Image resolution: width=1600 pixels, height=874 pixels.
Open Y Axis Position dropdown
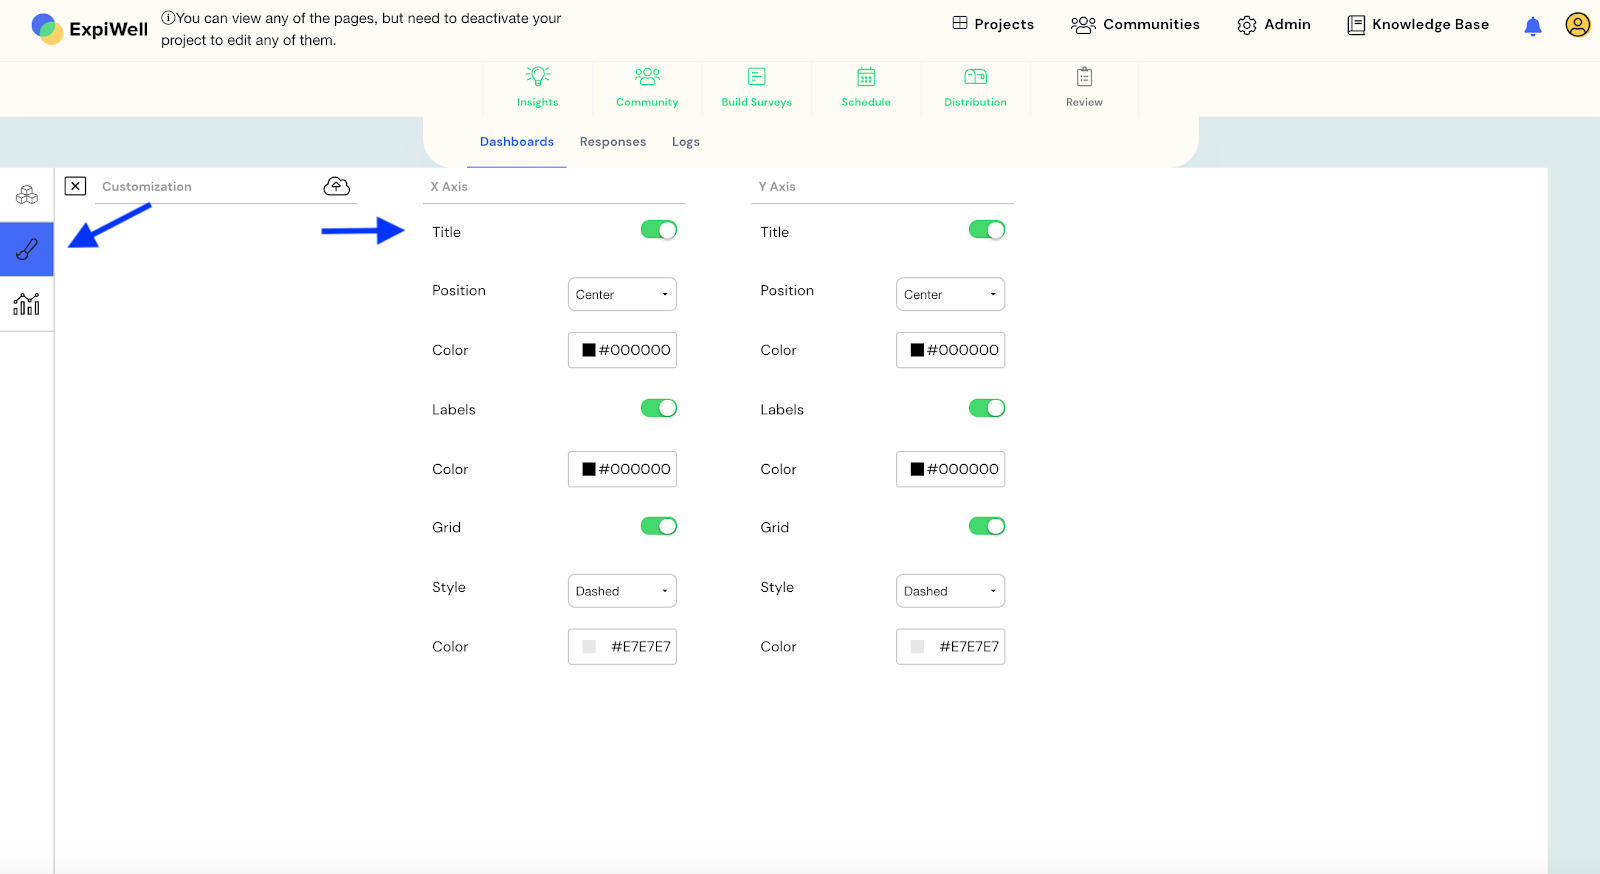[x=950, y=294]
